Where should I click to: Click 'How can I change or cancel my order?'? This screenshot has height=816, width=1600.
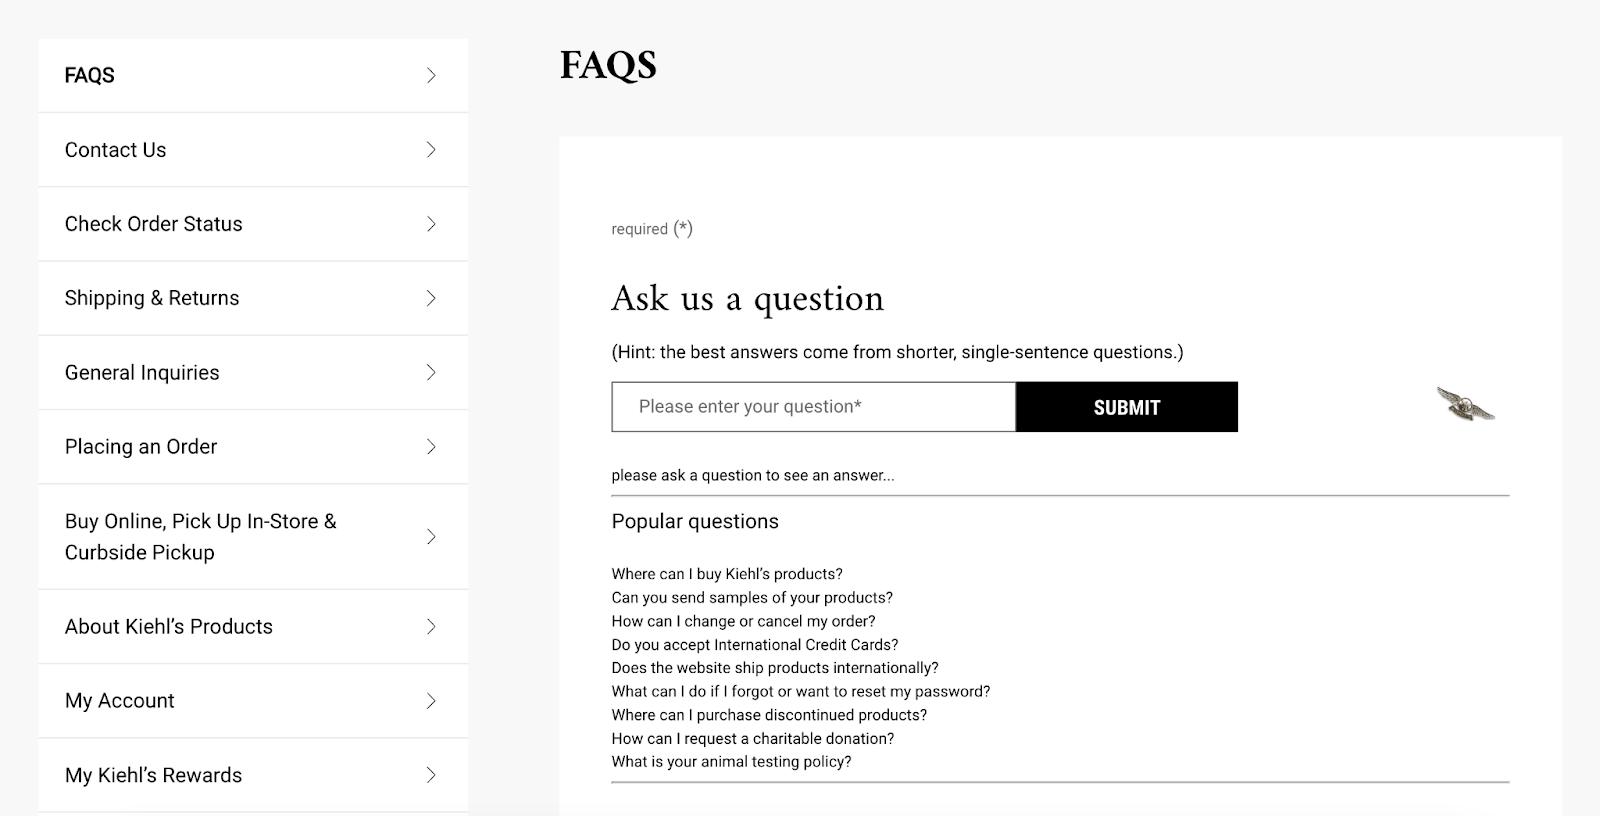pos(744,620)
